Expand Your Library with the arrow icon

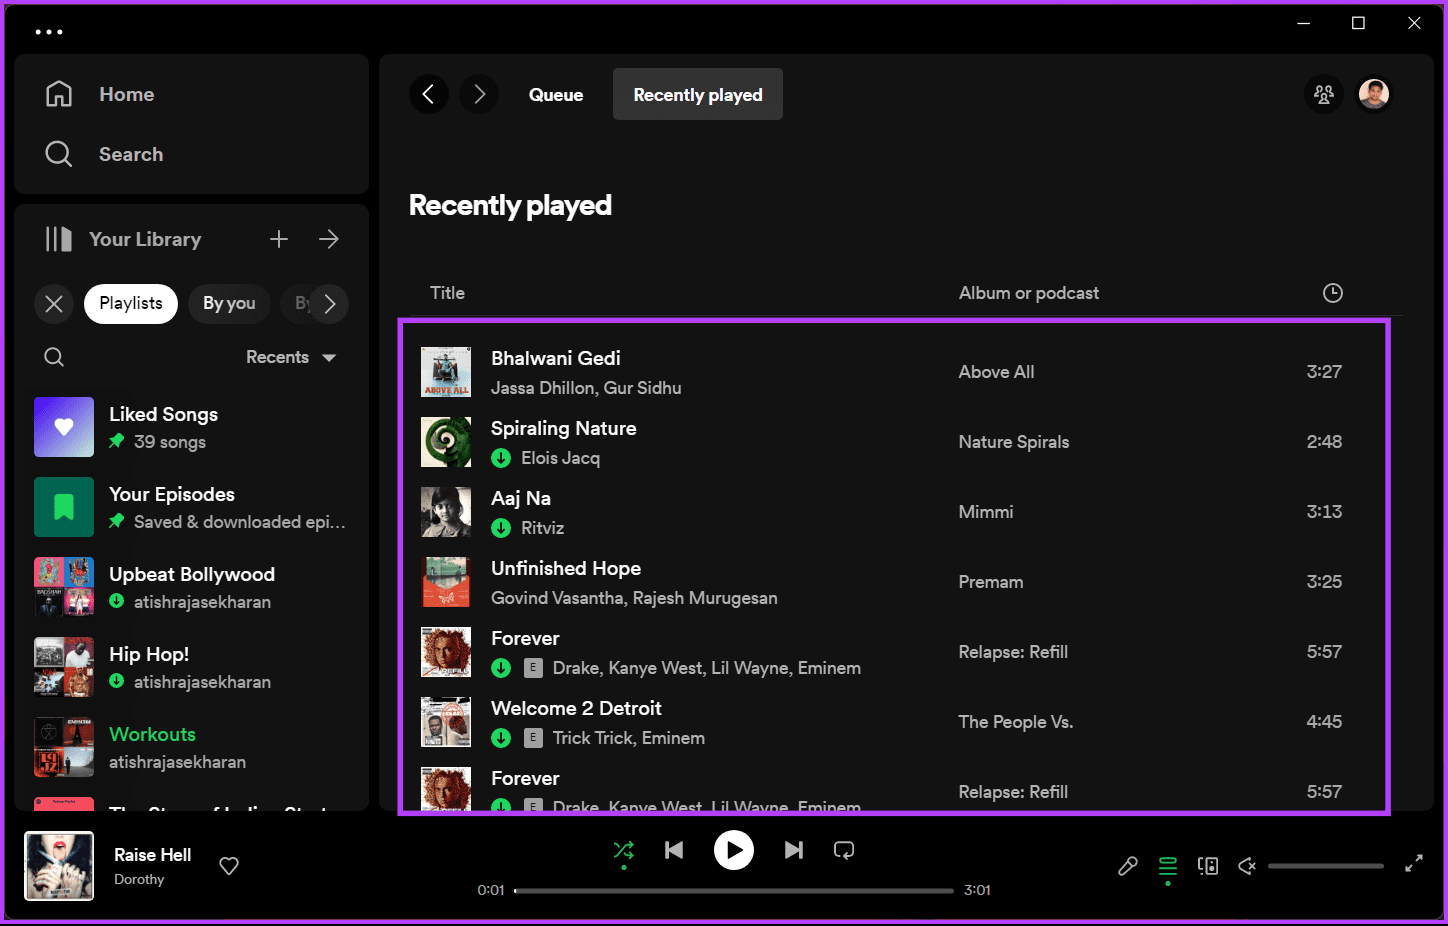329,239
